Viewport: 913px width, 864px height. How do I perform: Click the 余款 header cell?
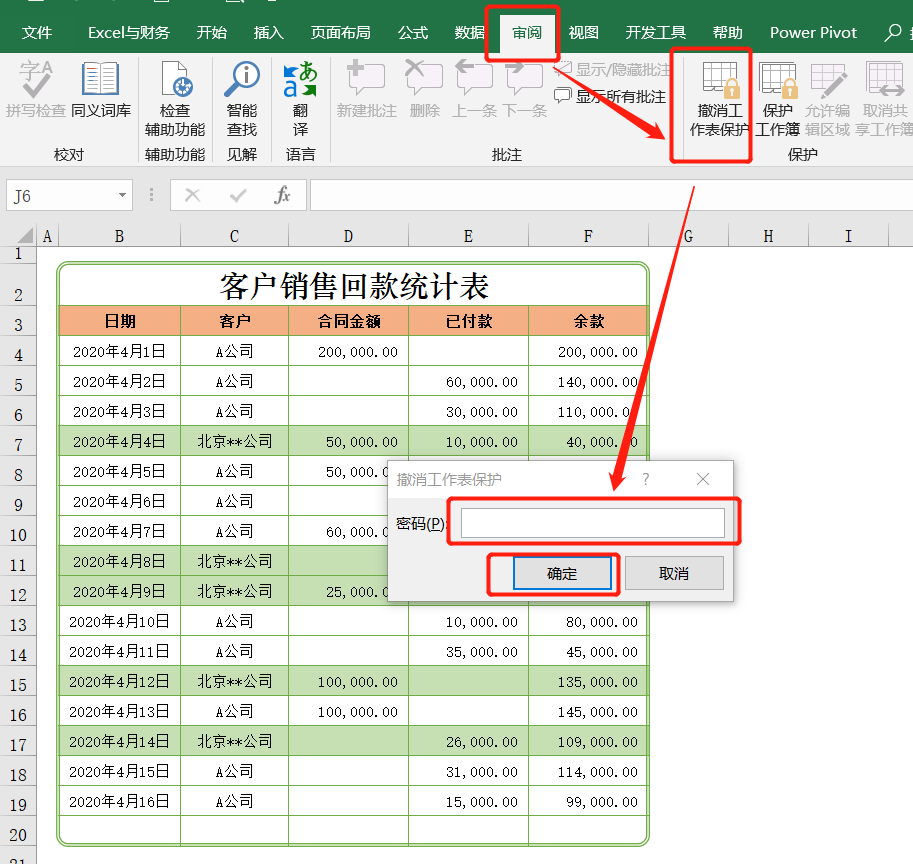(588, 321)
